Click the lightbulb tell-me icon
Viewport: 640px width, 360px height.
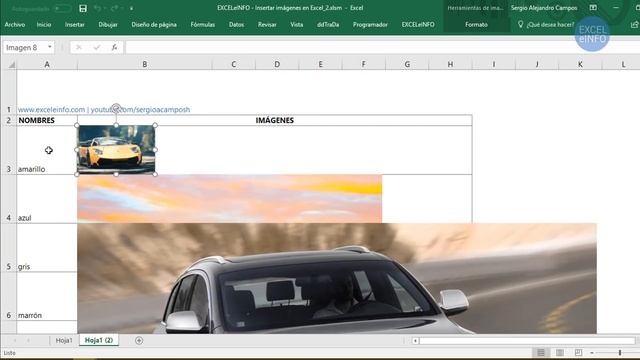[x=520, y=24]
